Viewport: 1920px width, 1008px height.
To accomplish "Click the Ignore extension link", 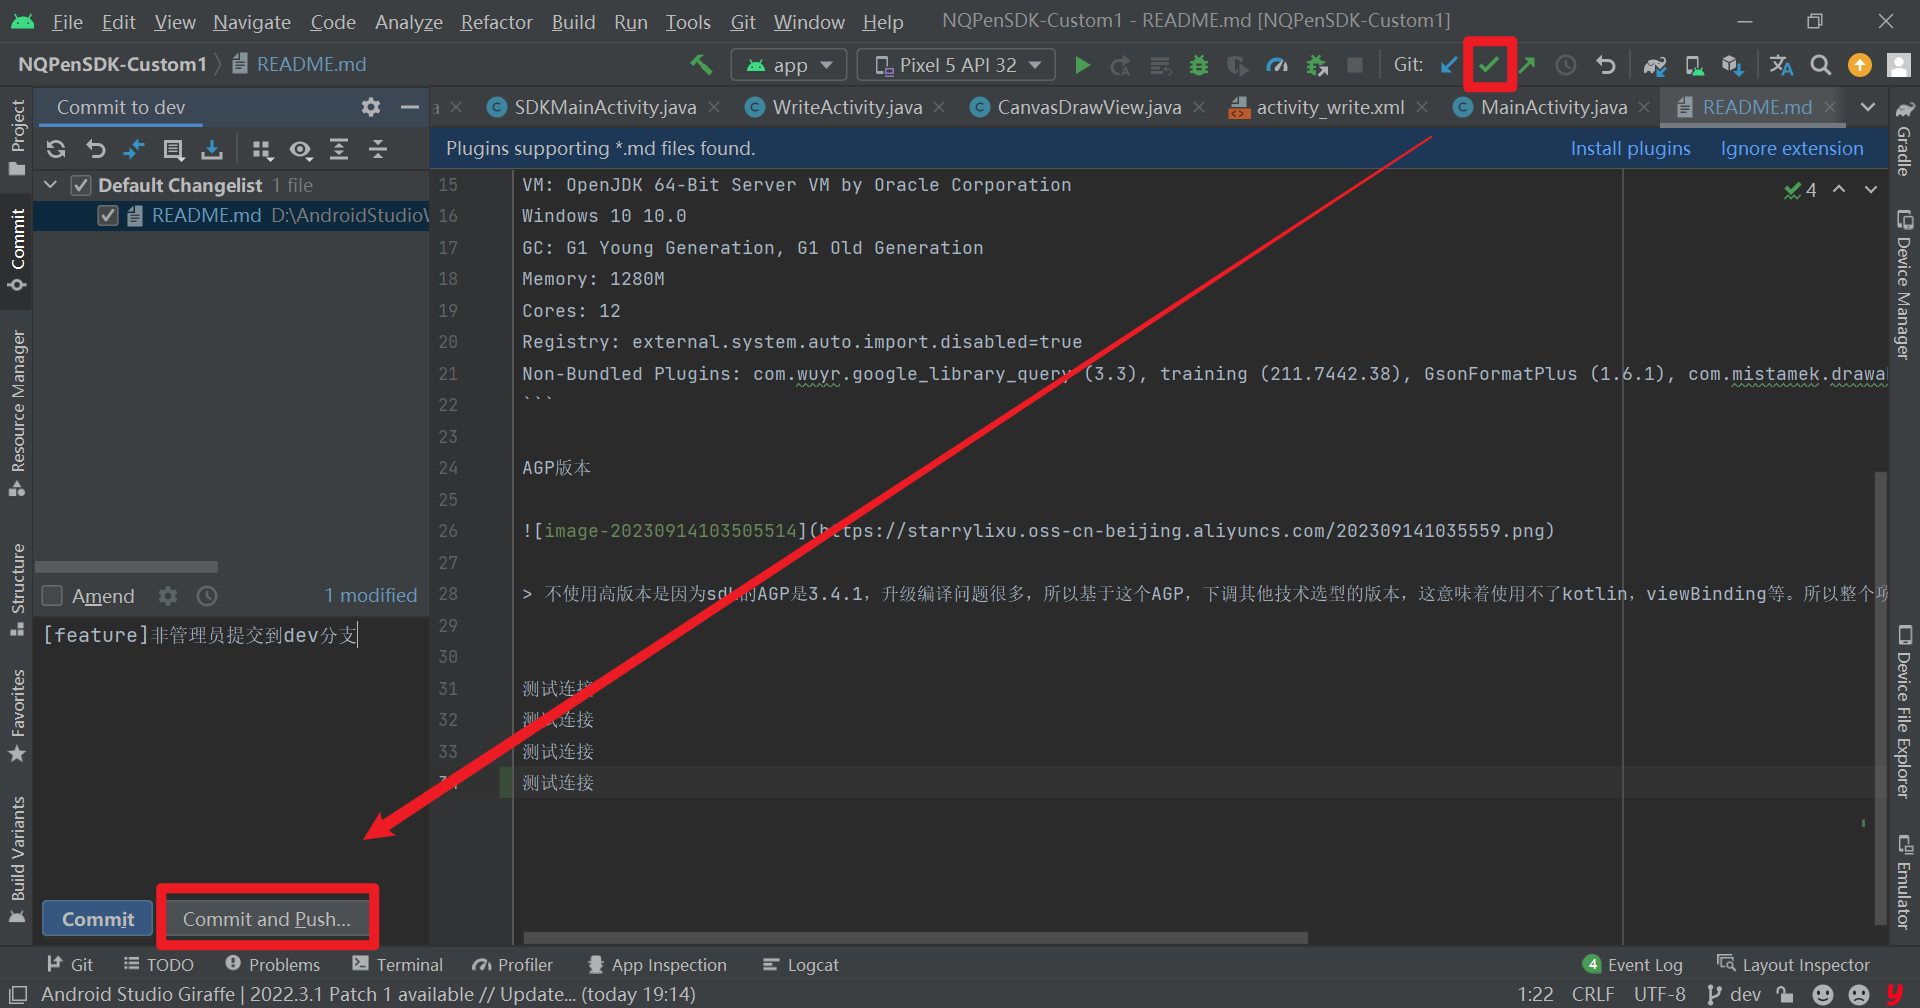I will [x=1791, y=149].
